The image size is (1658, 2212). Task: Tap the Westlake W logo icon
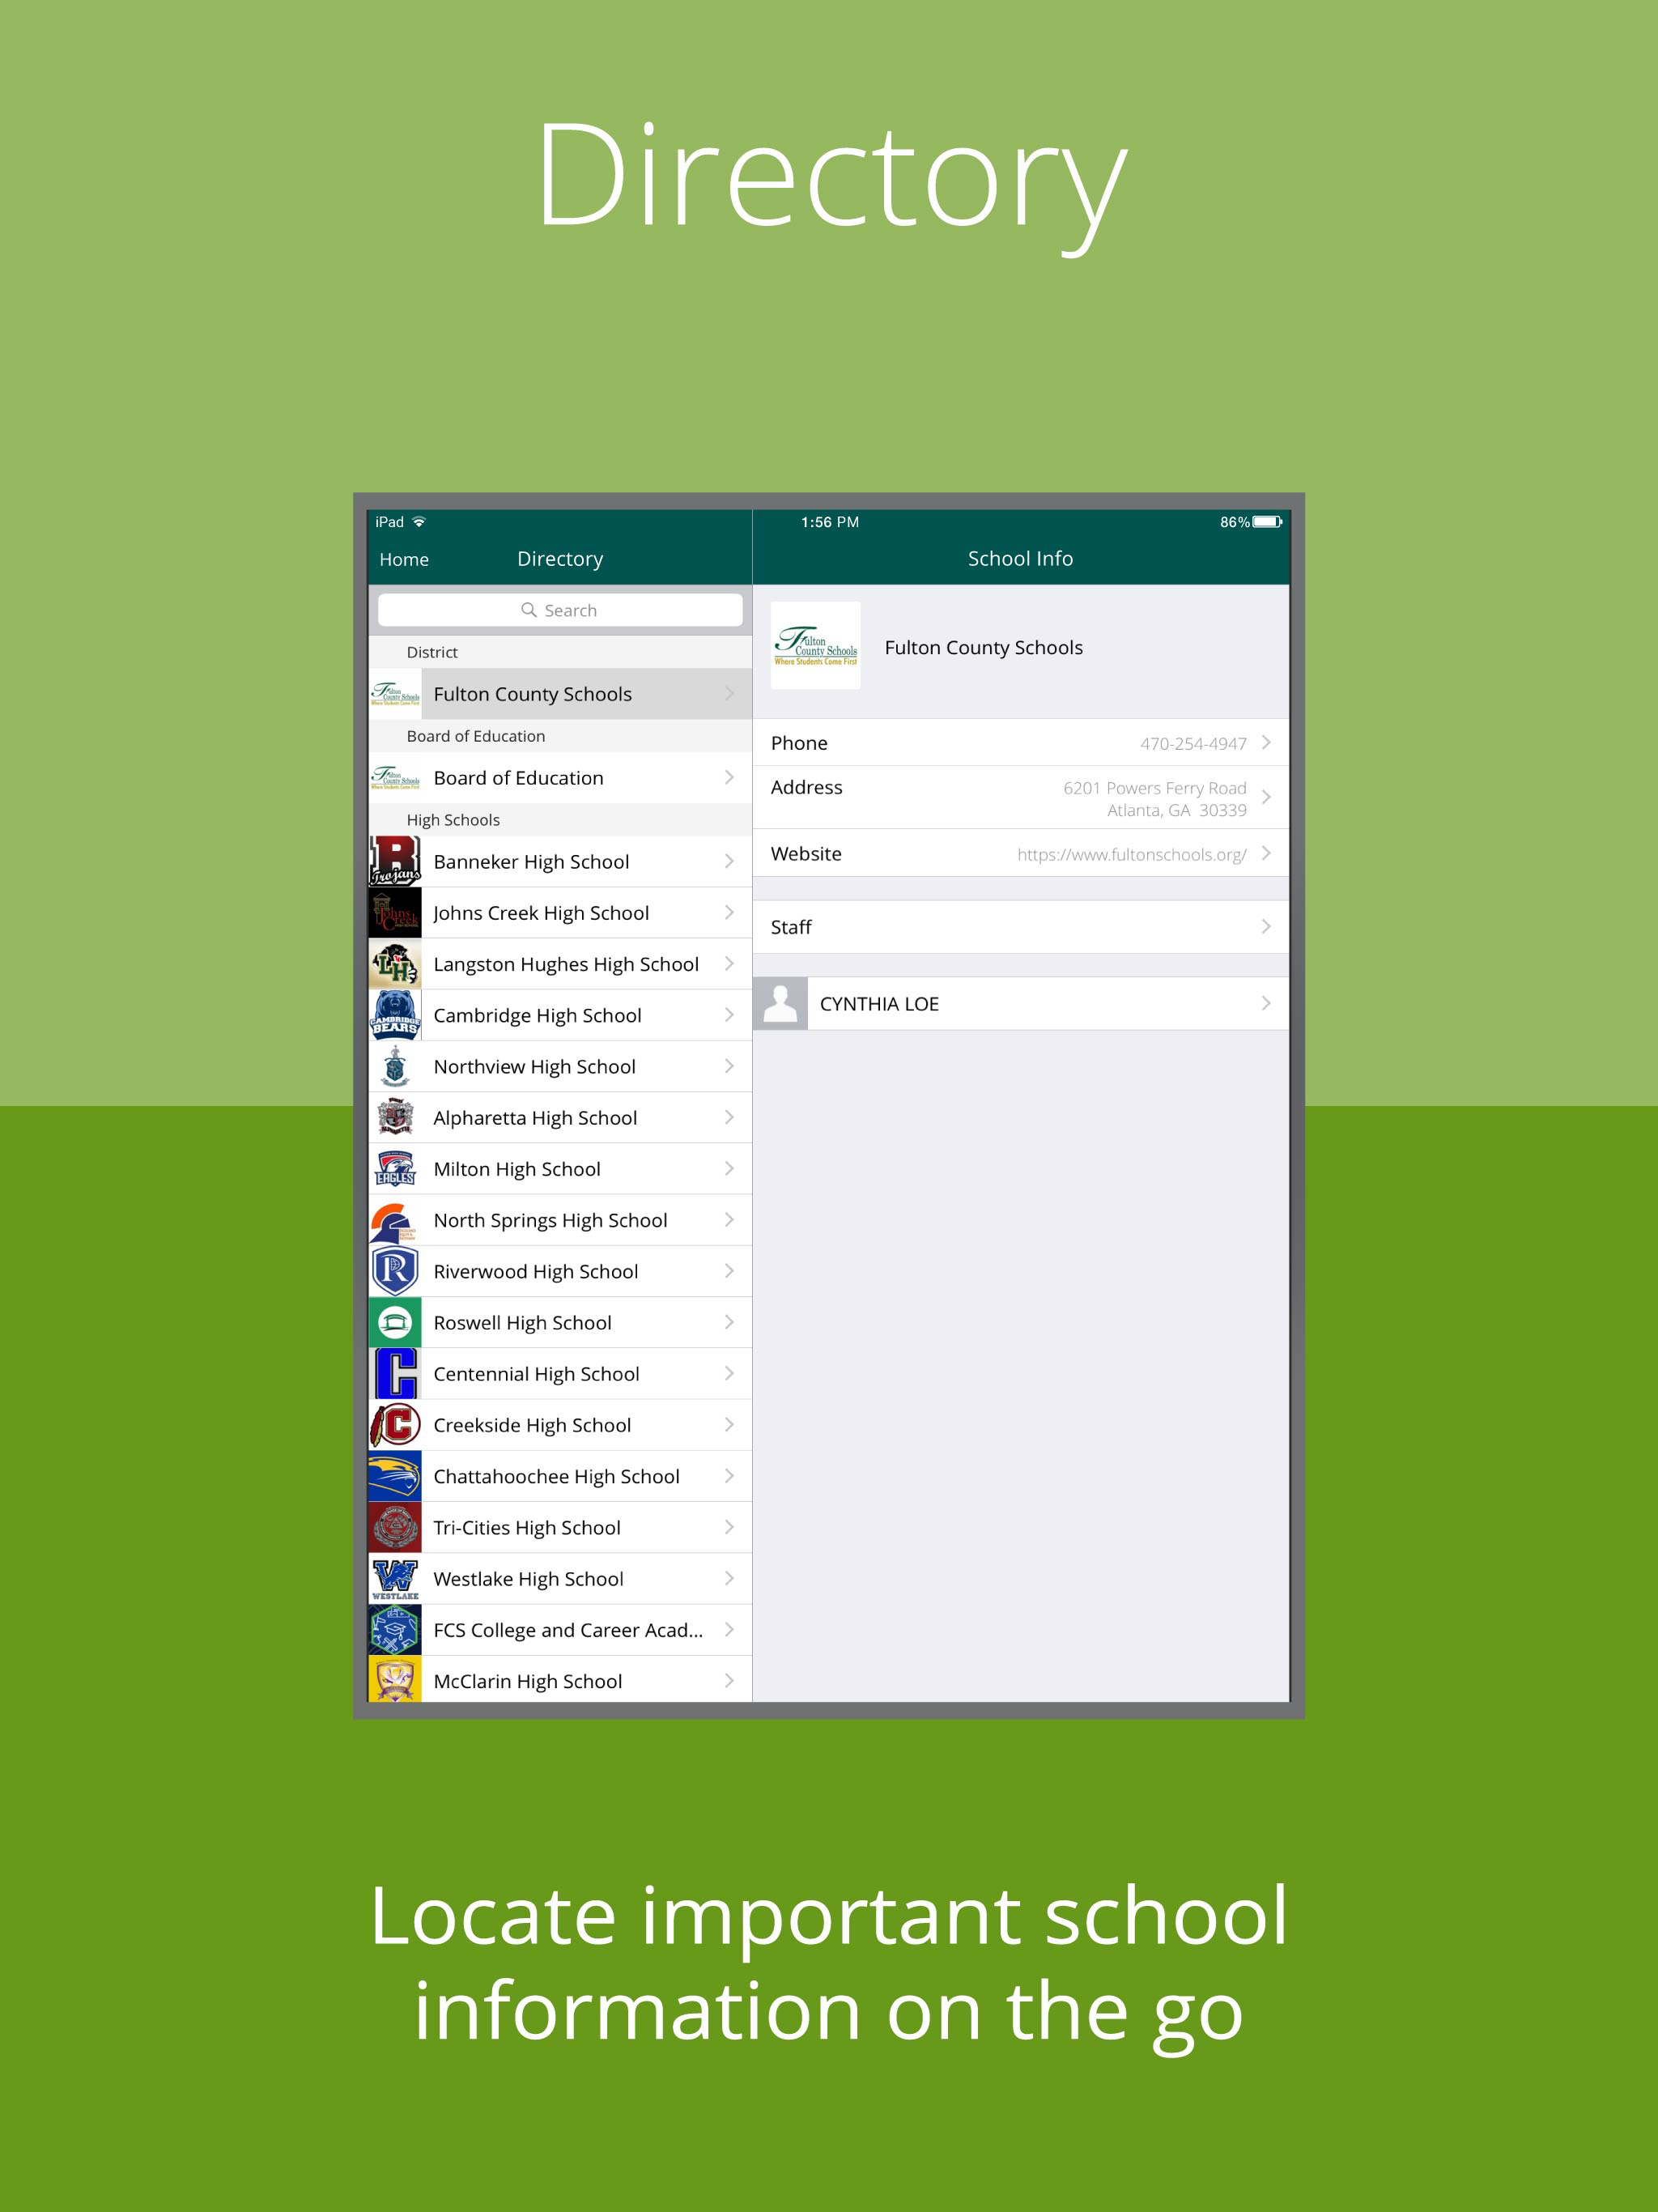(x=394, y=1578)
